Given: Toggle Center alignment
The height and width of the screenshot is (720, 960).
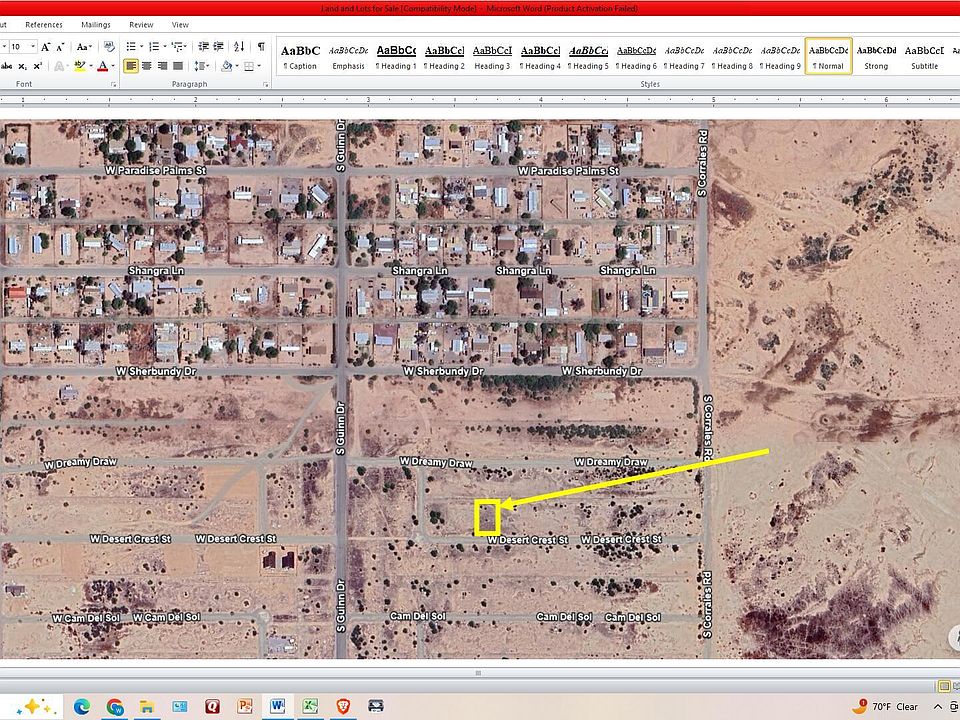Looking at the screenshot, I should pyautogui.click(x=147, y=66).
